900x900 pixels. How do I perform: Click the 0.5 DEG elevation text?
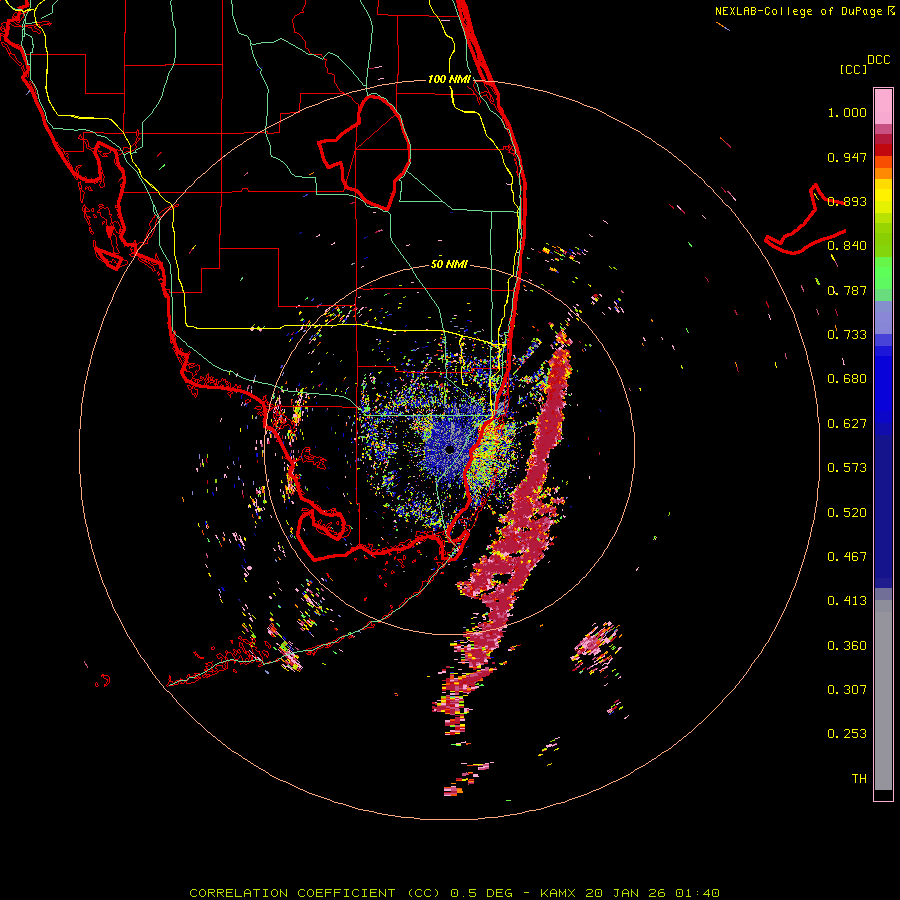pyautogui.click(x=482, y=893)
